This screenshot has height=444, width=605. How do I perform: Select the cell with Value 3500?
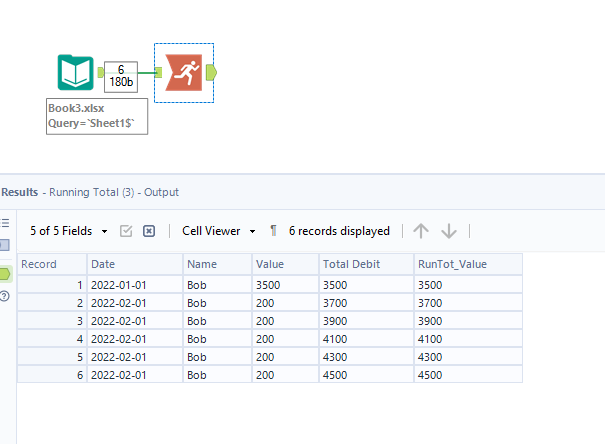285,284
